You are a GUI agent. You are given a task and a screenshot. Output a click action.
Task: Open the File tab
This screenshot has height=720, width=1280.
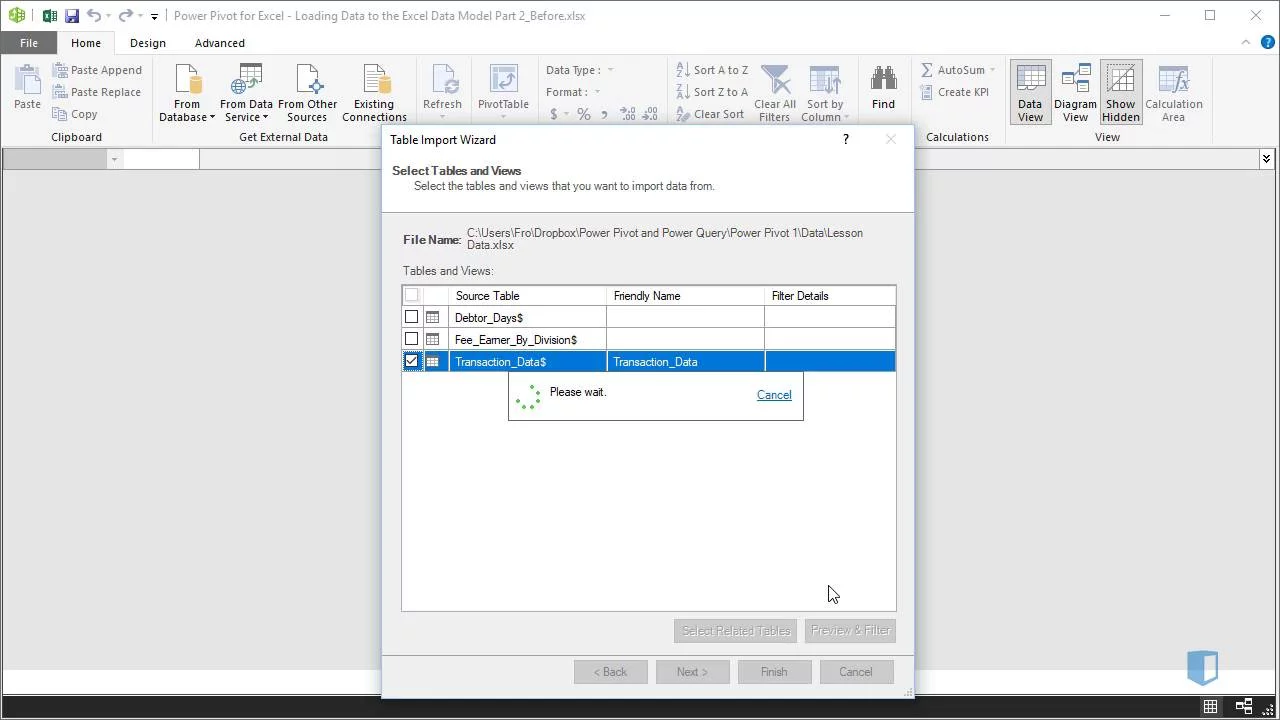pyautogui.click(x=29, y=43)
